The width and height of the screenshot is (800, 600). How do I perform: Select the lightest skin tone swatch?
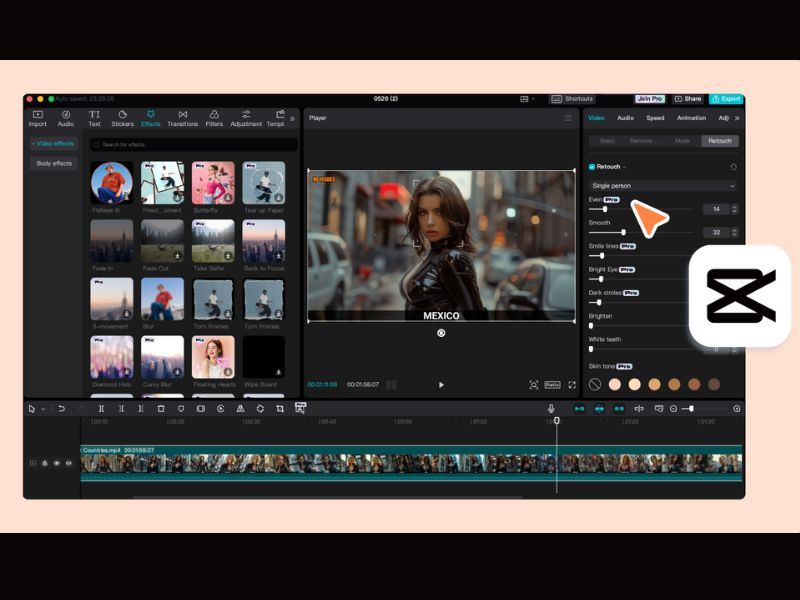click(615, 384)
